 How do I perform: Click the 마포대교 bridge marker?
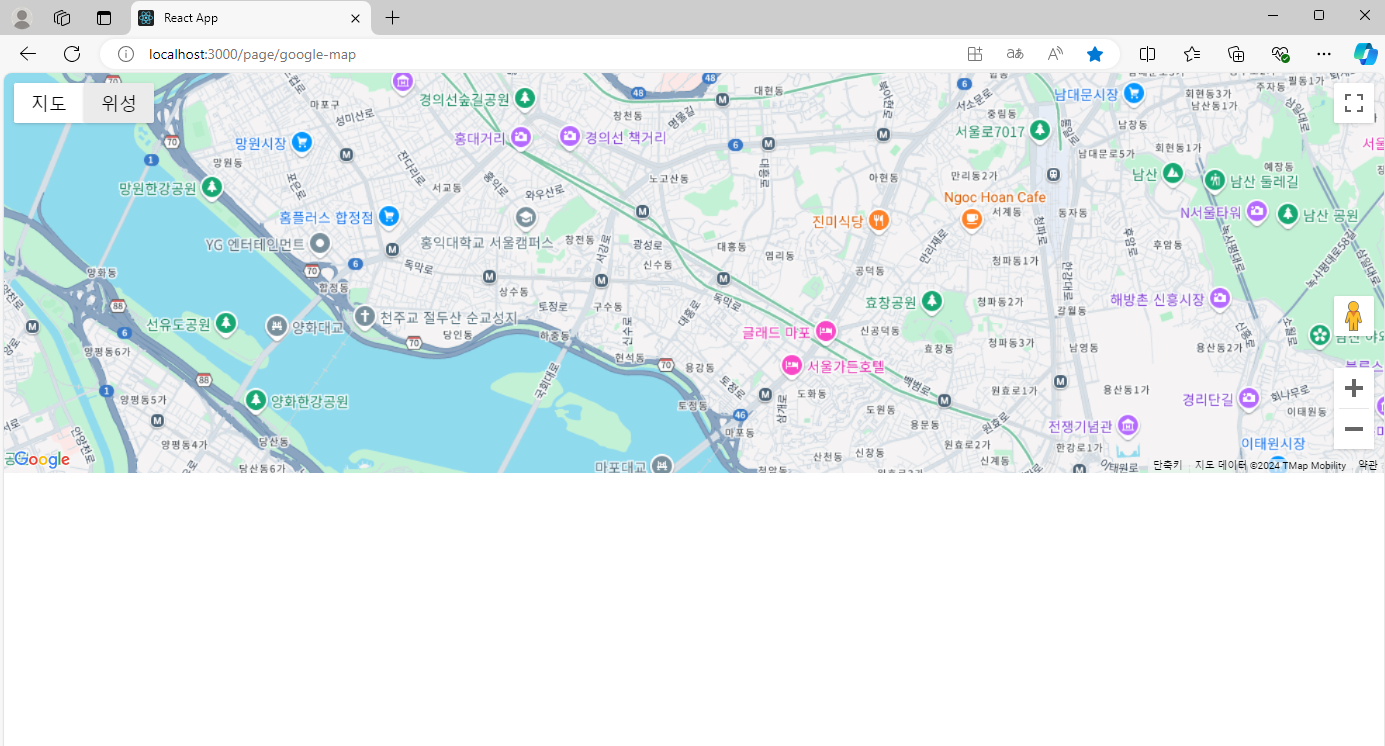[x=662, y=465]
